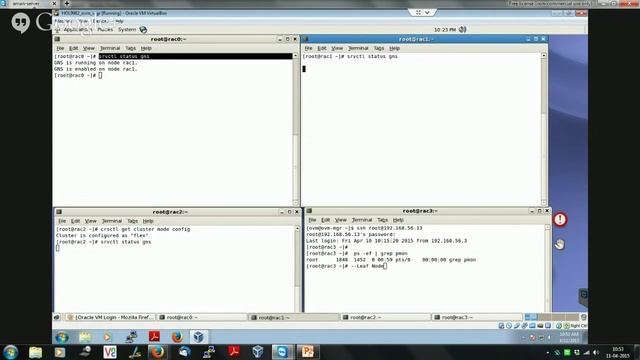Click the GNOME panel volume speaker icon
The width and height of the screenshot is (640, 360).
462,29
